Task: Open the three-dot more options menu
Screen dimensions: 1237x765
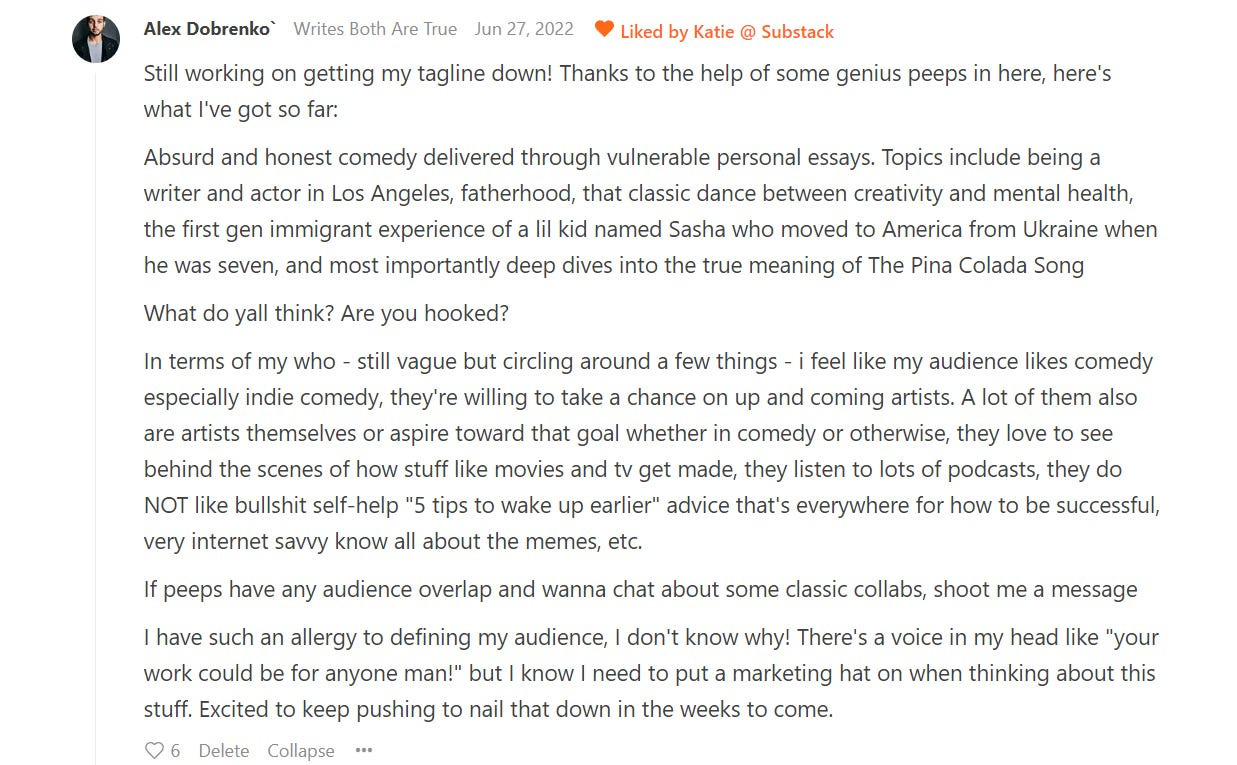Action: click(x=364, y=750)
